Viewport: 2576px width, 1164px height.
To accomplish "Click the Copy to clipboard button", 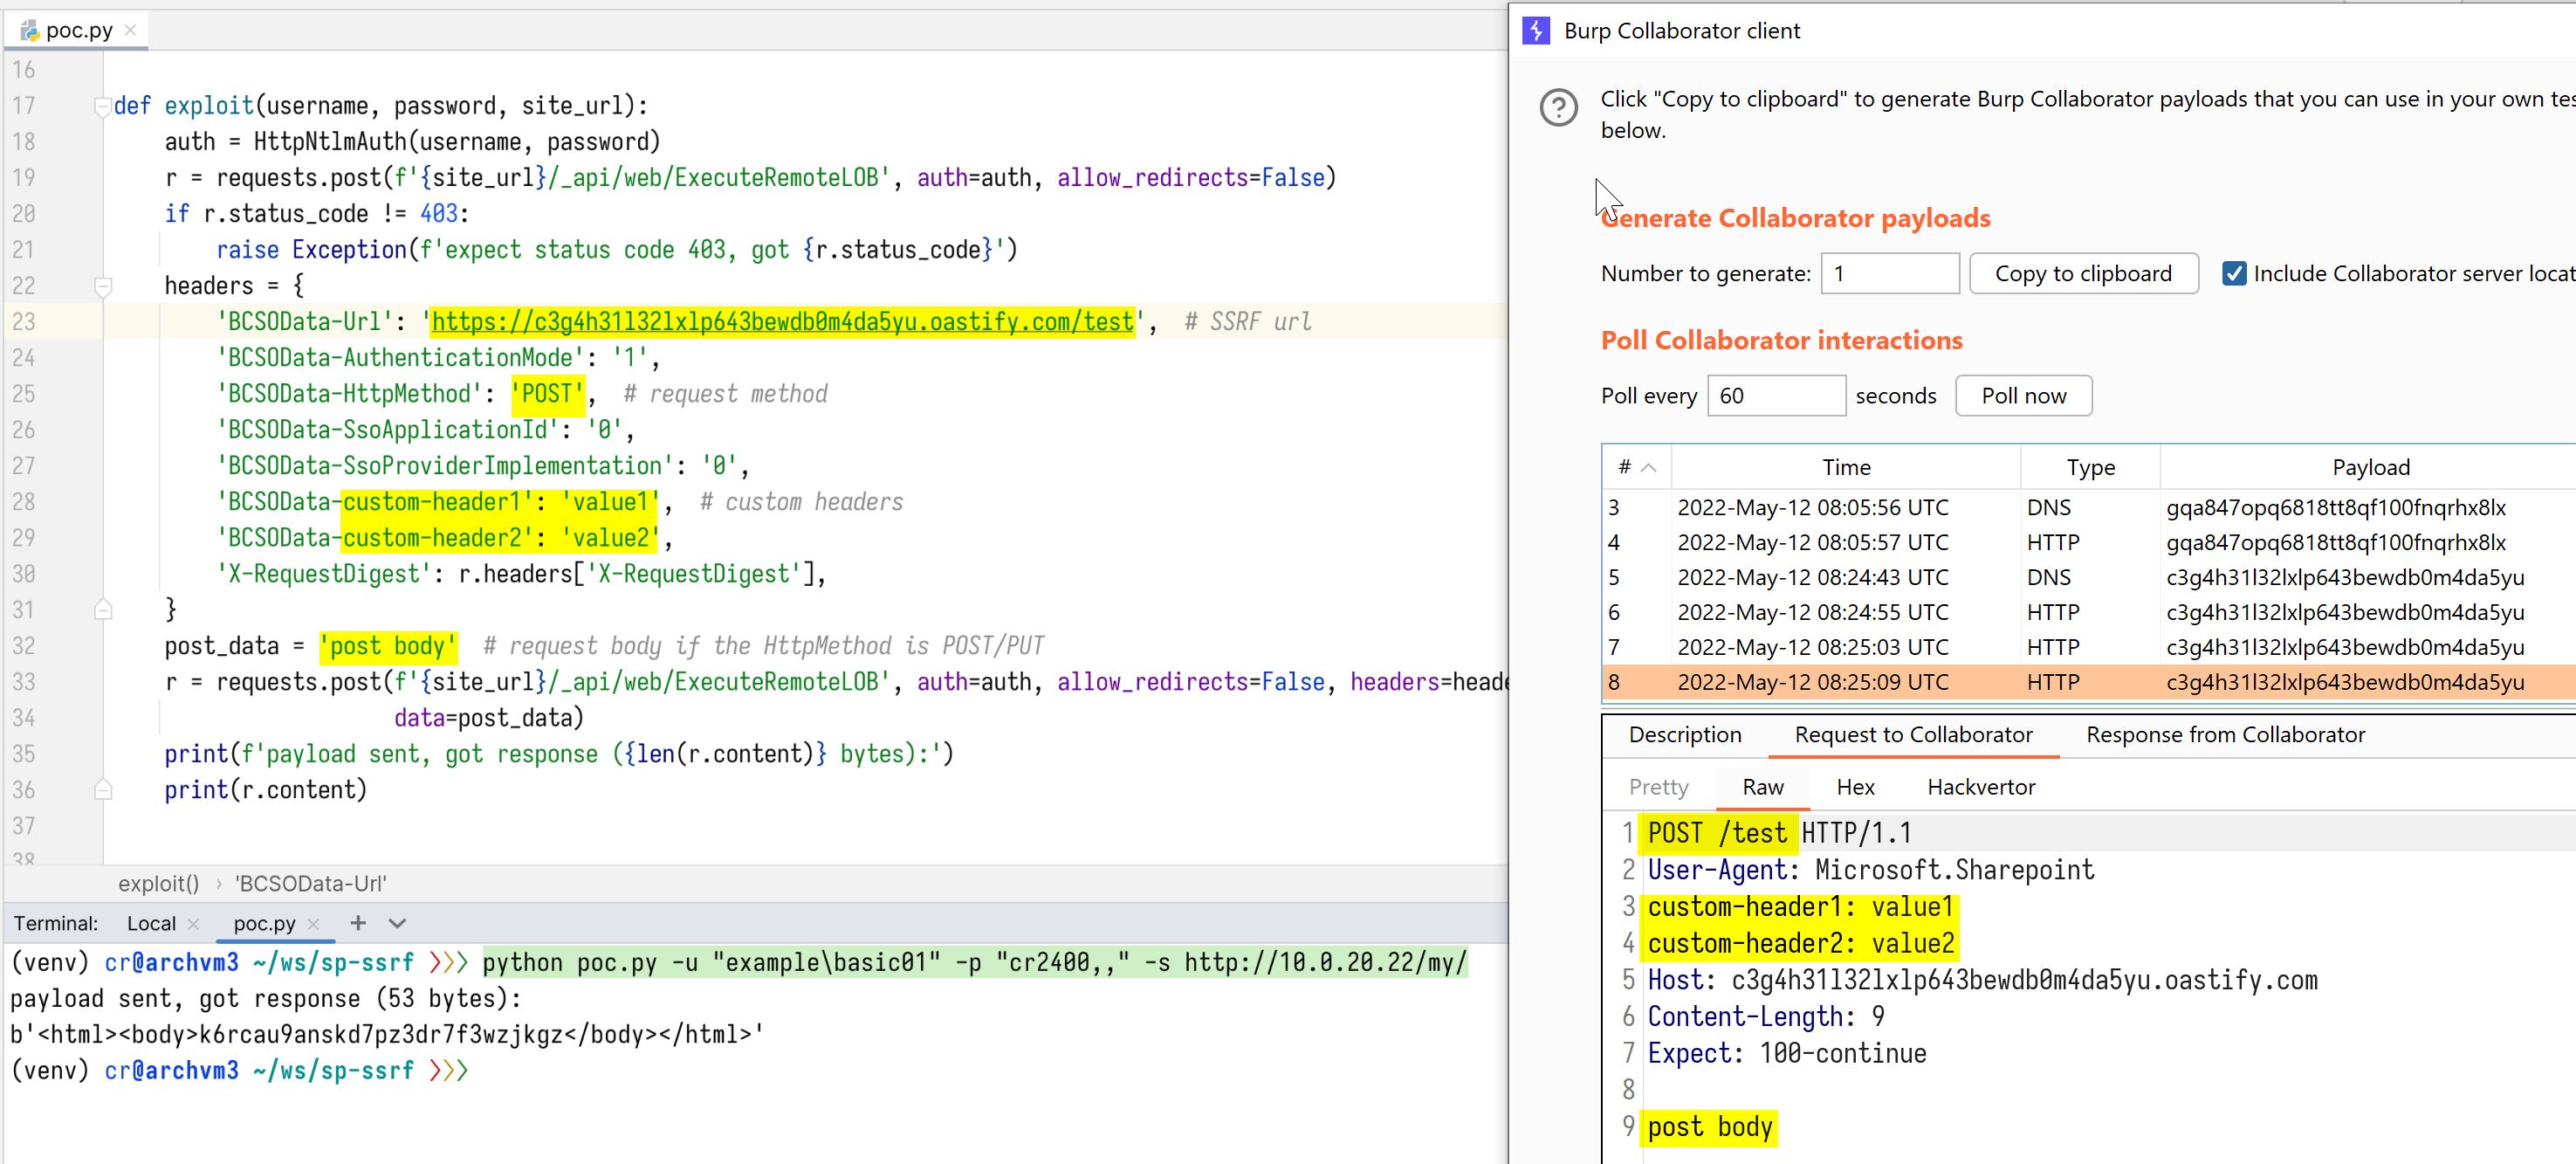I will (2083, 273).
